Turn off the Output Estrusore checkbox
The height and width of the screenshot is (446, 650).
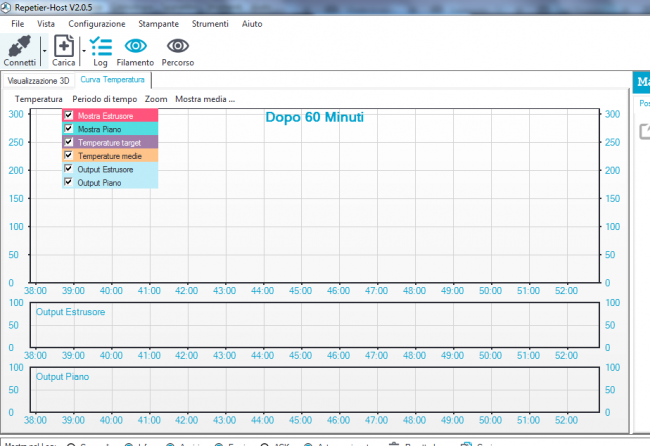68,169
